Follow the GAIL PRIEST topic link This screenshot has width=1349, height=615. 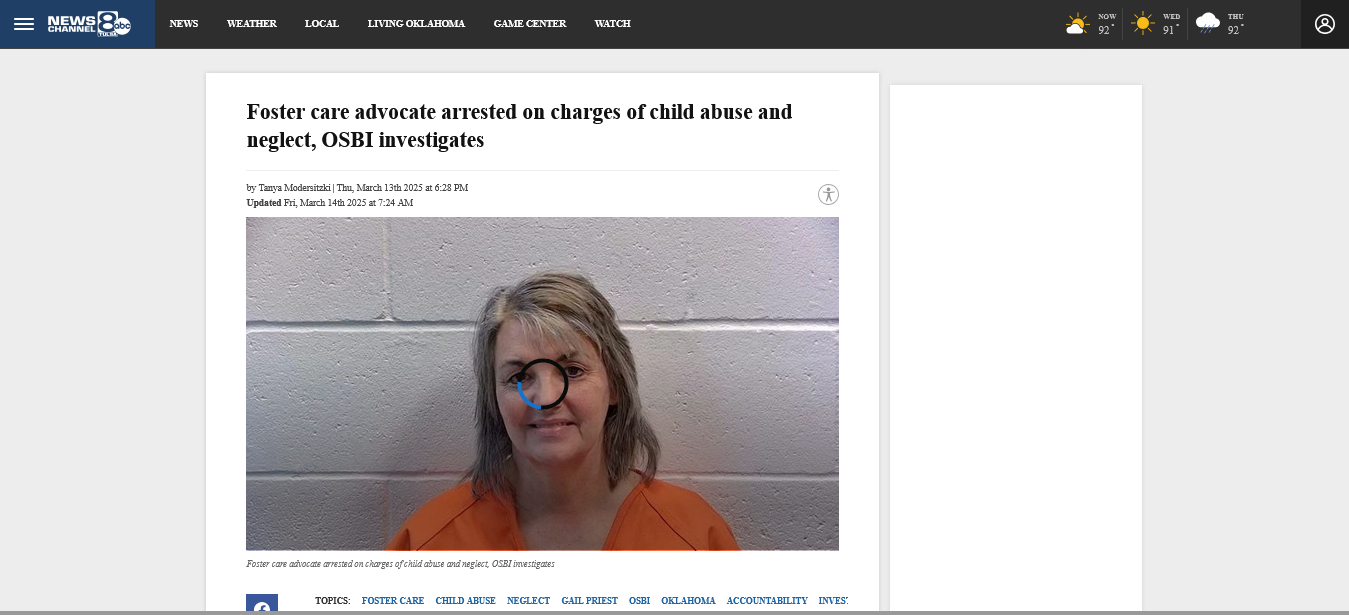589,601
